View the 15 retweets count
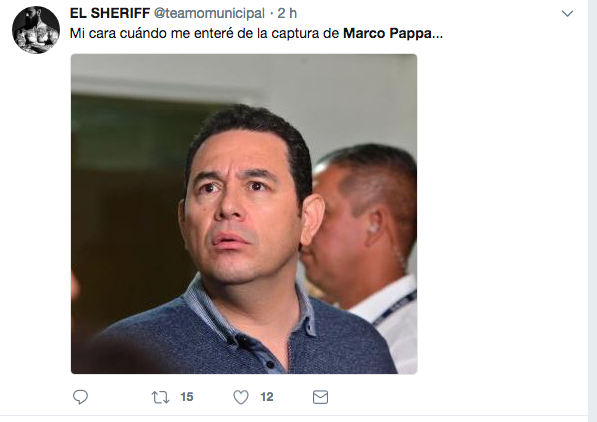Screen dimensions: 597x422 (187, 397)
